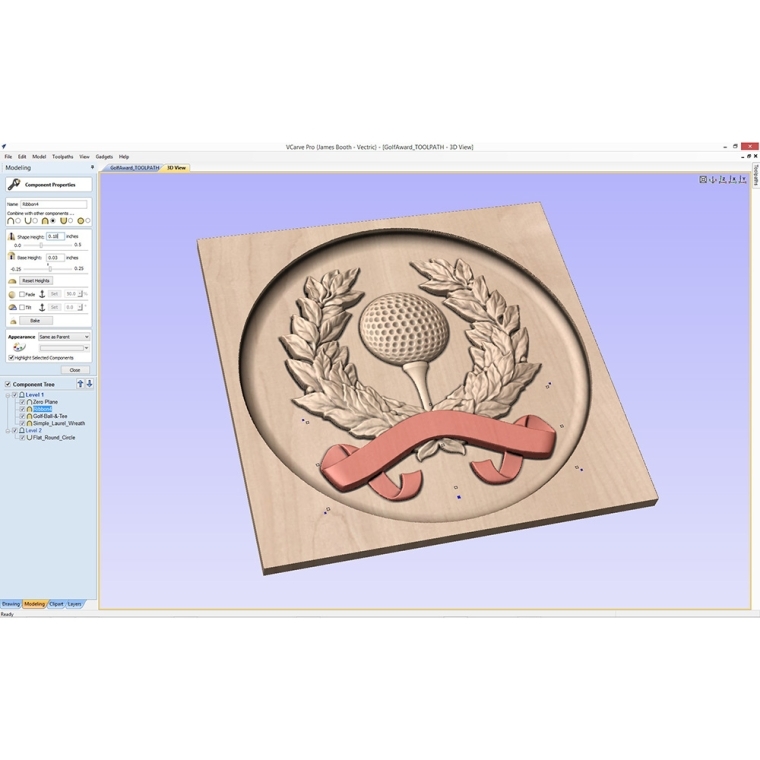Click the Component Properties wrench icon
The width and height of the screenshot is (760, 760).
(14, 184)
